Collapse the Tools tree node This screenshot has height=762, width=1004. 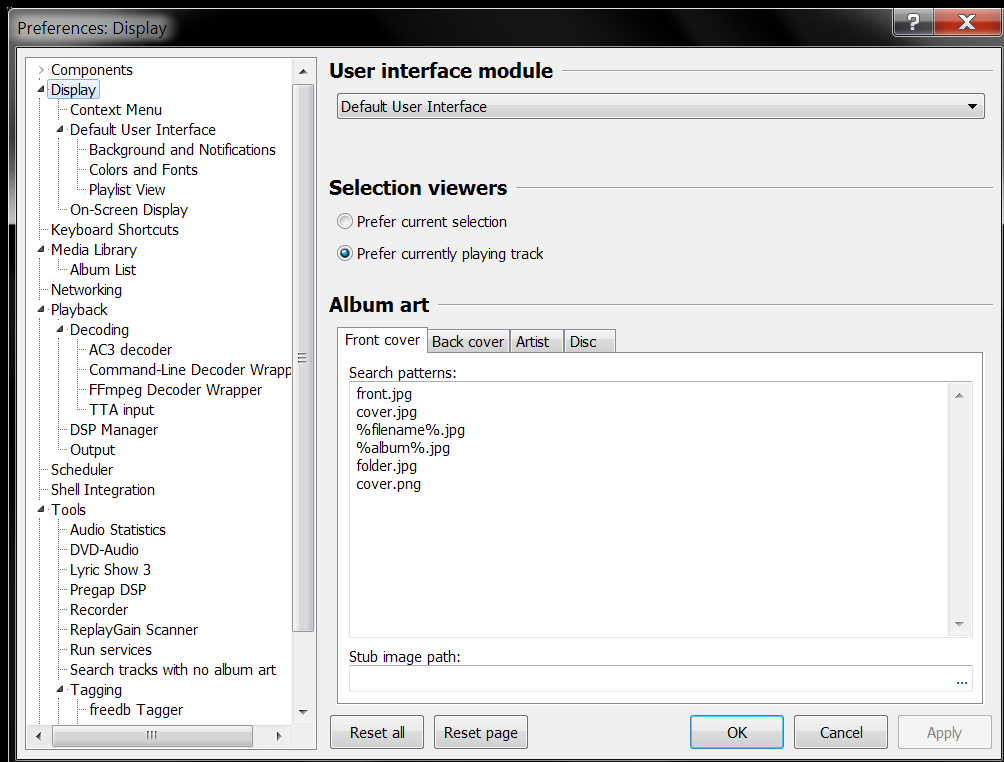coord(41,510)
